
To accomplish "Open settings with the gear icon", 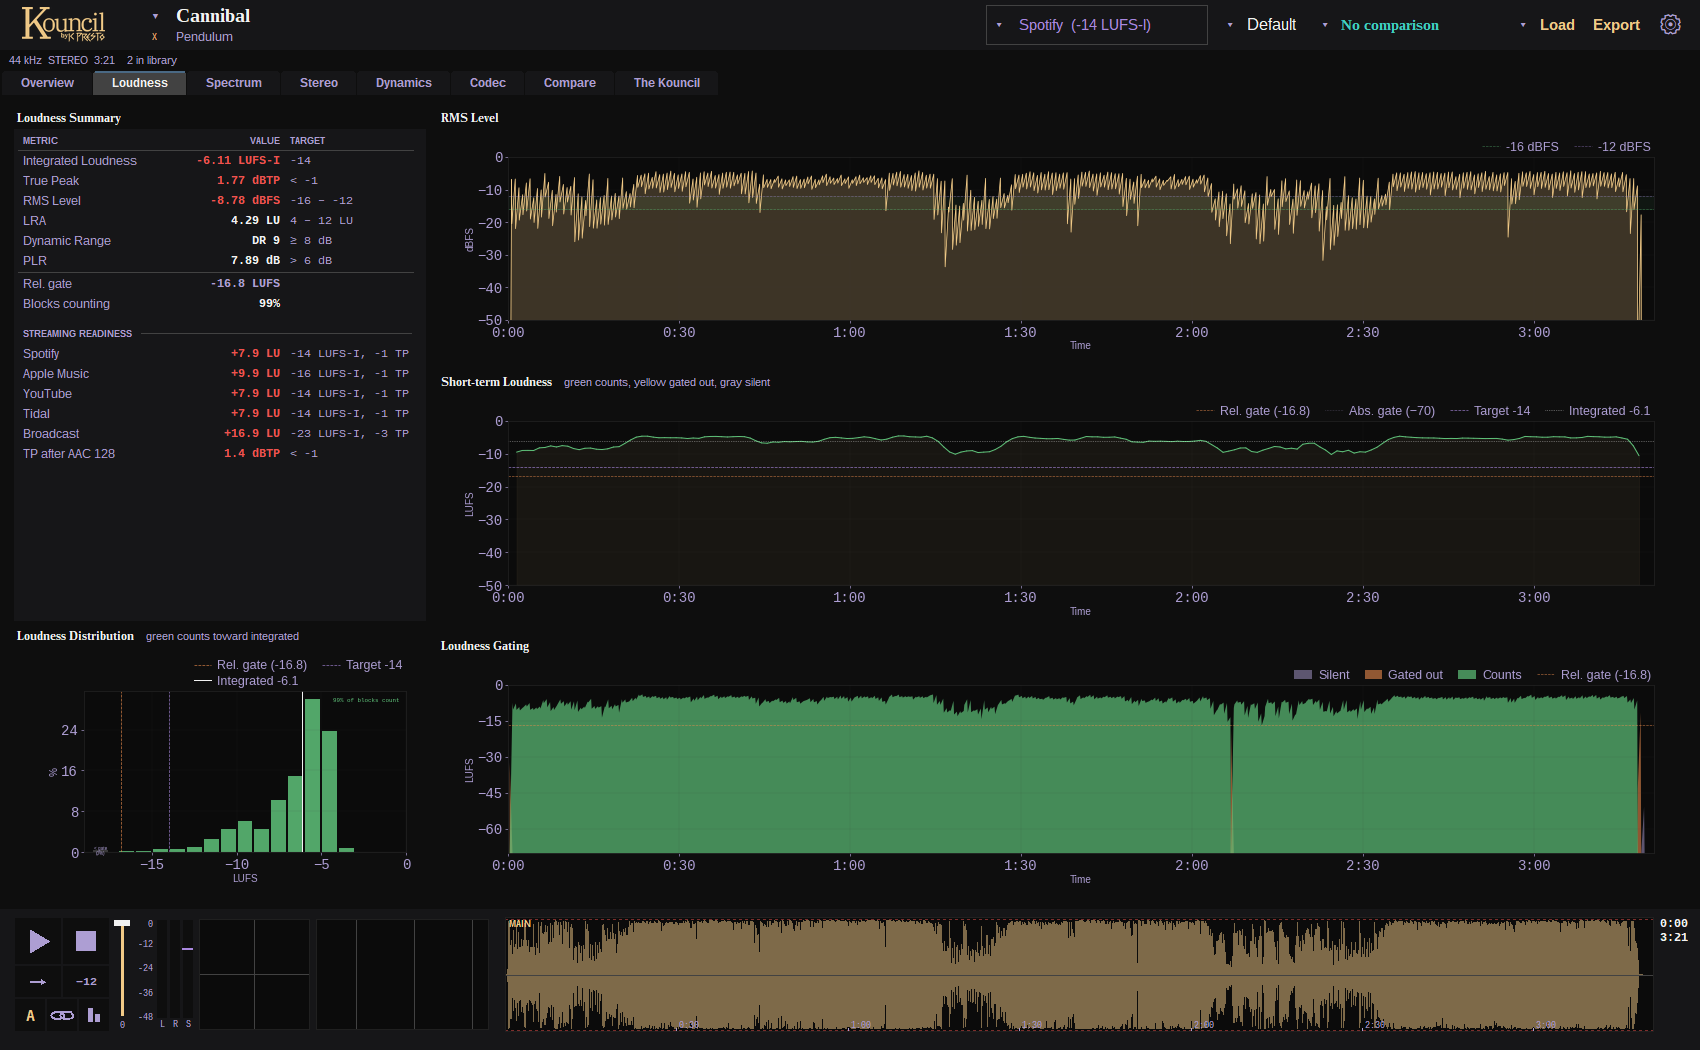I will pyautogui.click(x=1670, y=25).
